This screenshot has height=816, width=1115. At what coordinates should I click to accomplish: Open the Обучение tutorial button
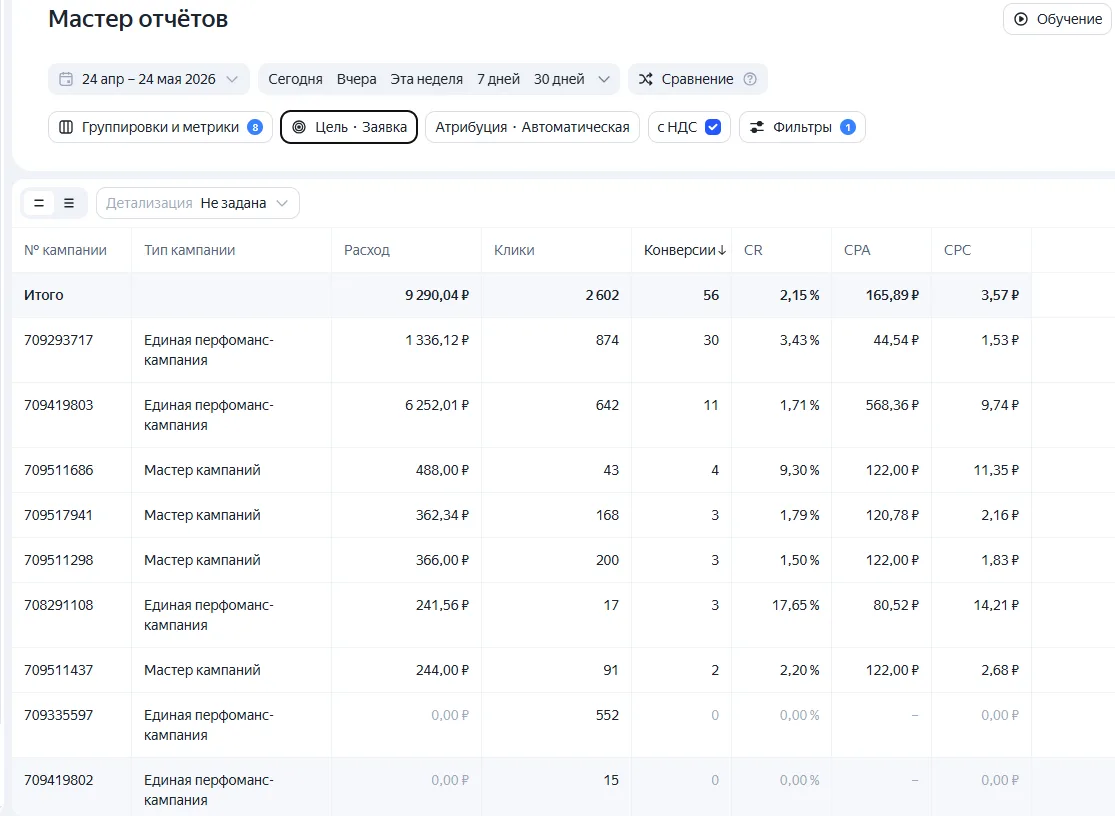point(1057,19)
